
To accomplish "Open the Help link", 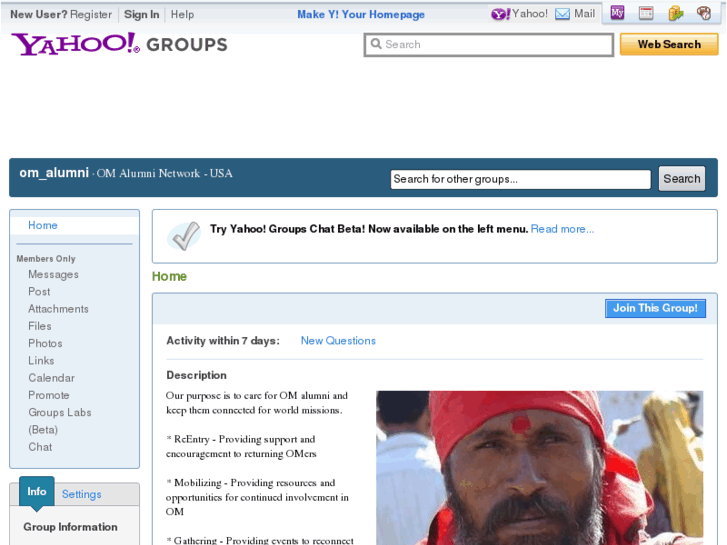I will click(182, 14).
